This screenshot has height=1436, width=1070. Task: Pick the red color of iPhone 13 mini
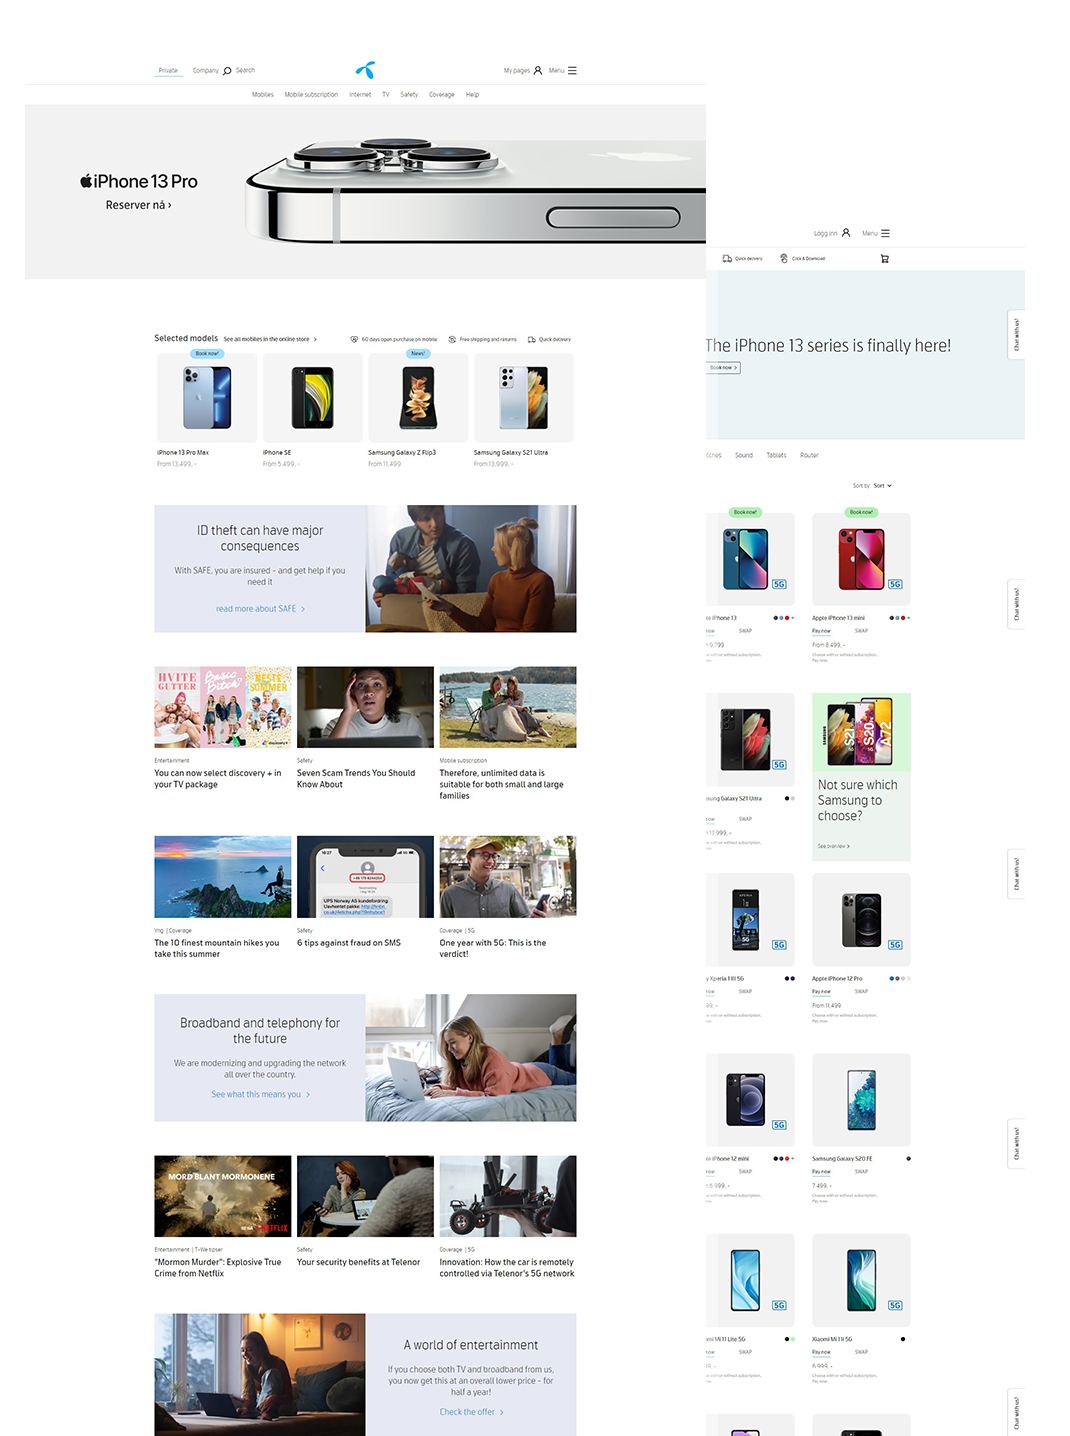pyautogui.click(x=903, y=618)
